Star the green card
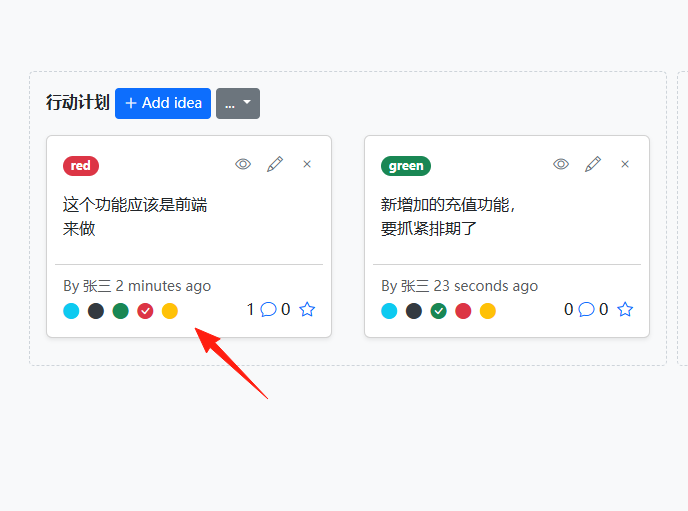688x511 pixels. [625, 309]
